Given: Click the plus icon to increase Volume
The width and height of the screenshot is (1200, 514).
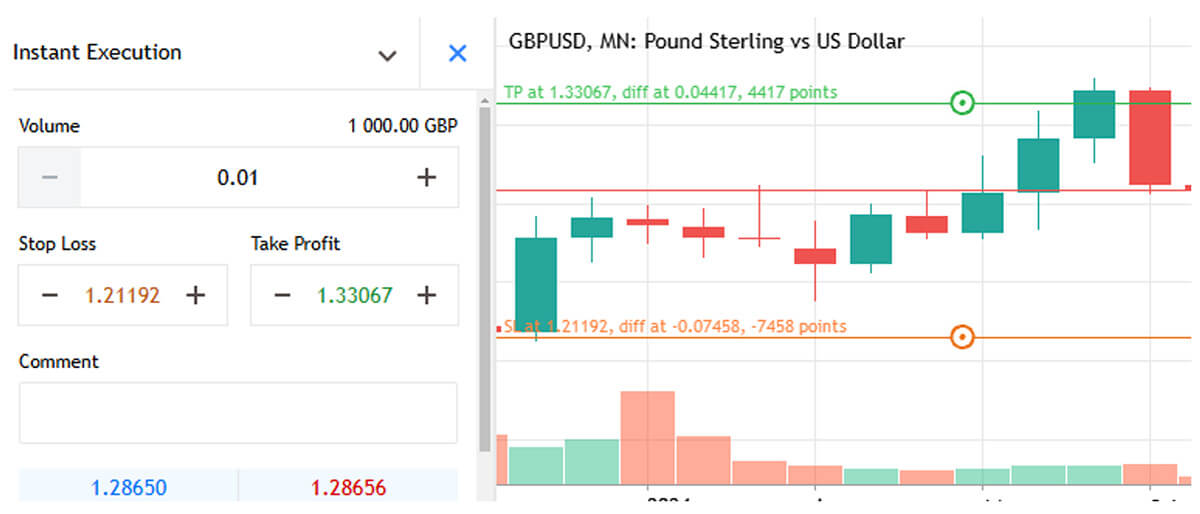Looking at the screenshot, I should click(427, 178).
